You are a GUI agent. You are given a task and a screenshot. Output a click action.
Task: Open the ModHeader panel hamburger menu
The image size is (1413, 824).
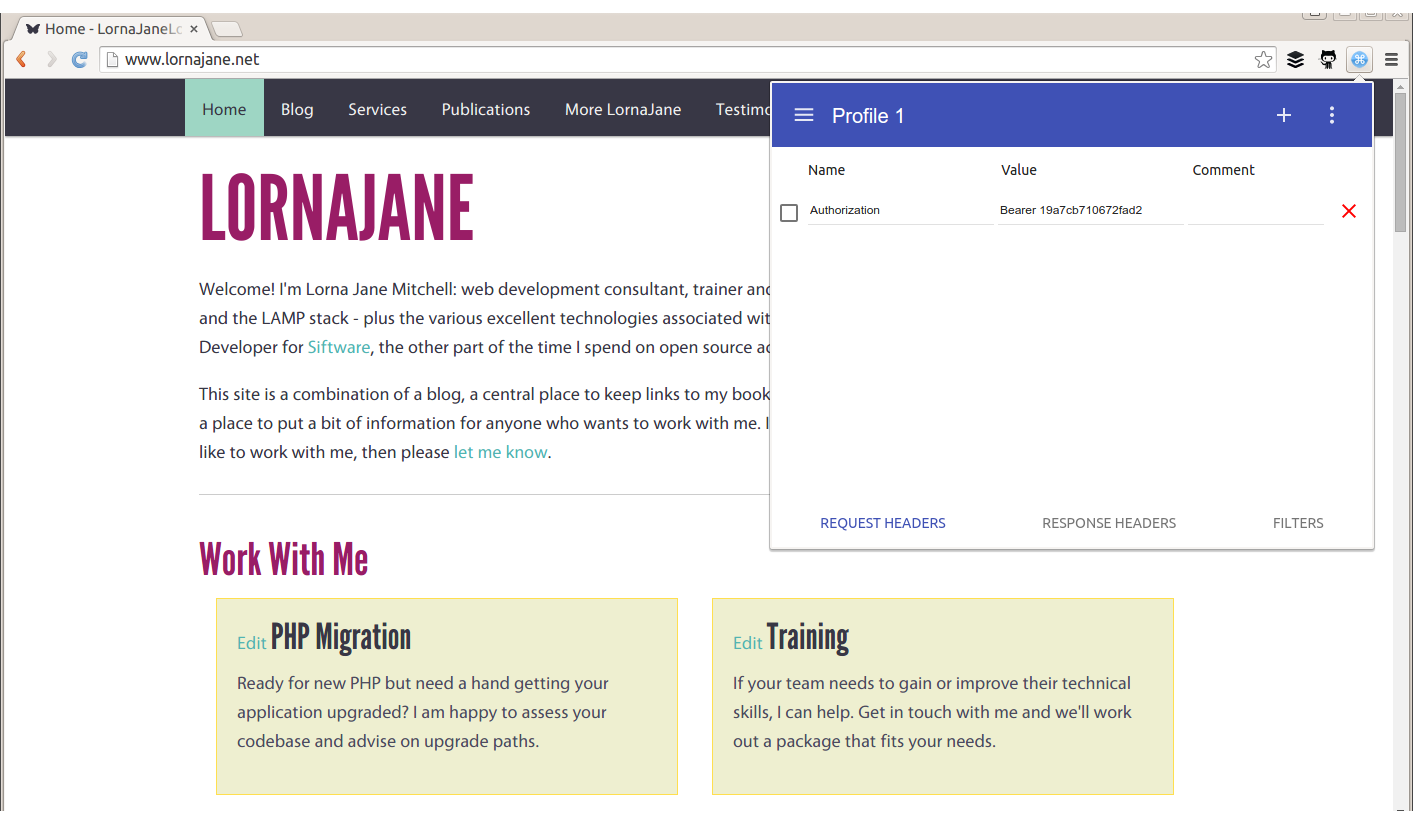pyautogui.click(x=804, y=115)
